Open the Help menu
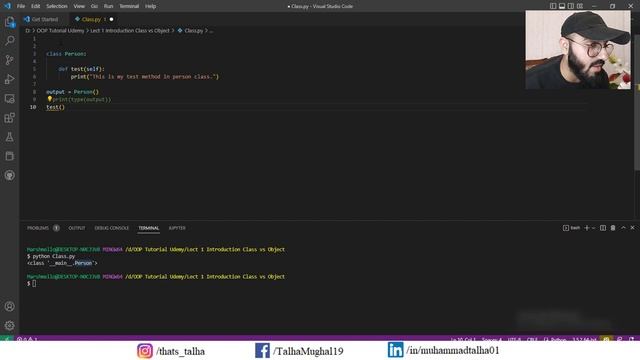The image size is (640, 360). tap(151, 6)
